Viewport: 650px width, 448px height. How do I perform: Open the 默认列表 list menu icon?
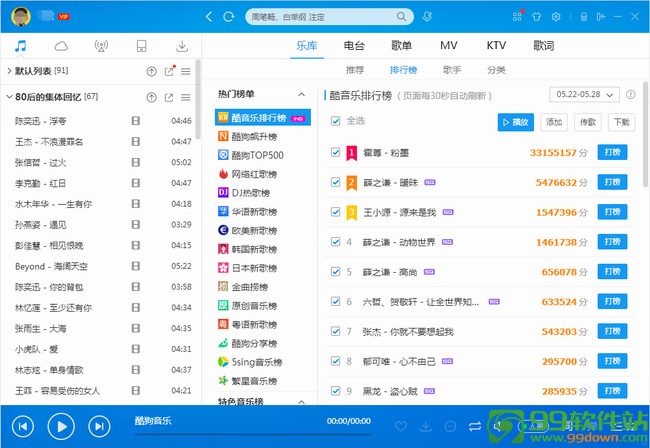pos(186,72)
